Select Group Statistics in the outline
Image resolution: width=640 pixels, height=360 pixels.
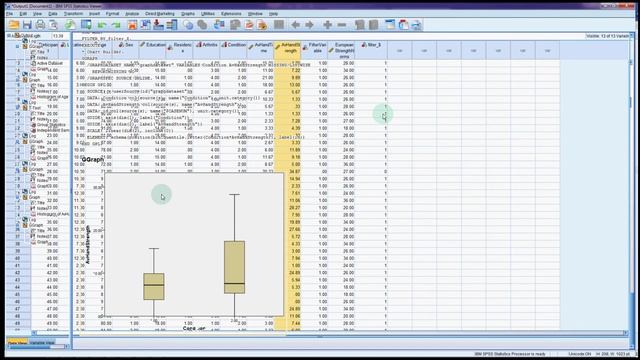pos(51,125)
